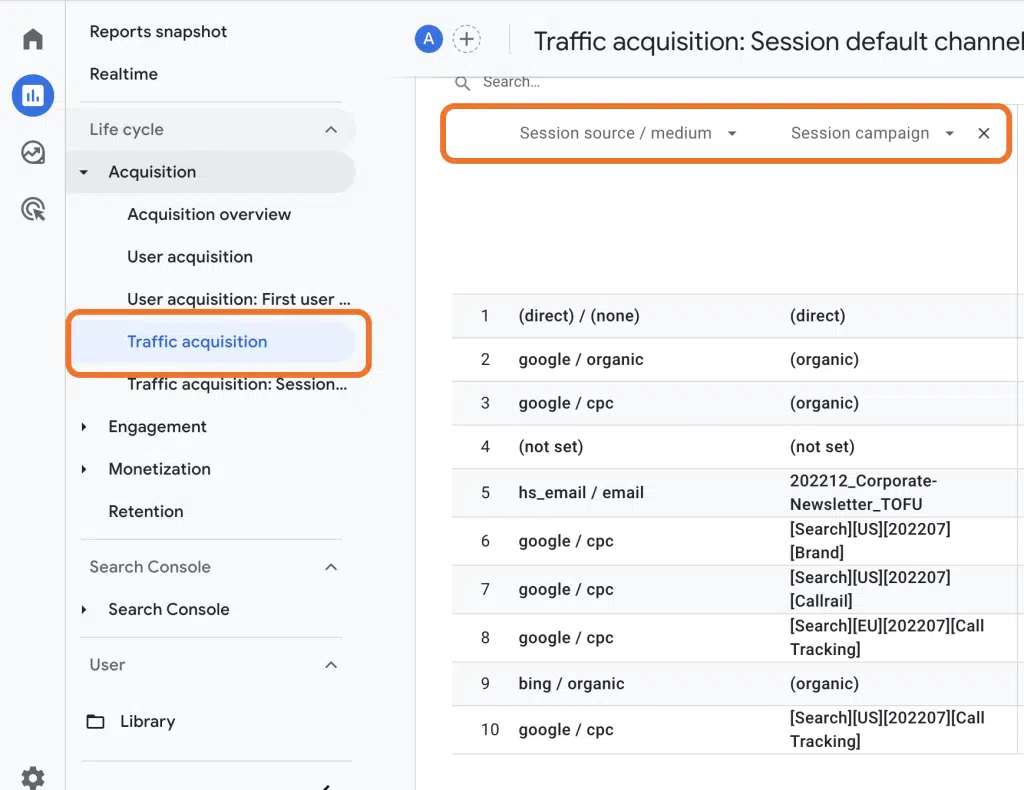This screenshot has width=1024, height=790.
Task: Click the '(not set)' source cell in row 4
Action: click(551, 447)
